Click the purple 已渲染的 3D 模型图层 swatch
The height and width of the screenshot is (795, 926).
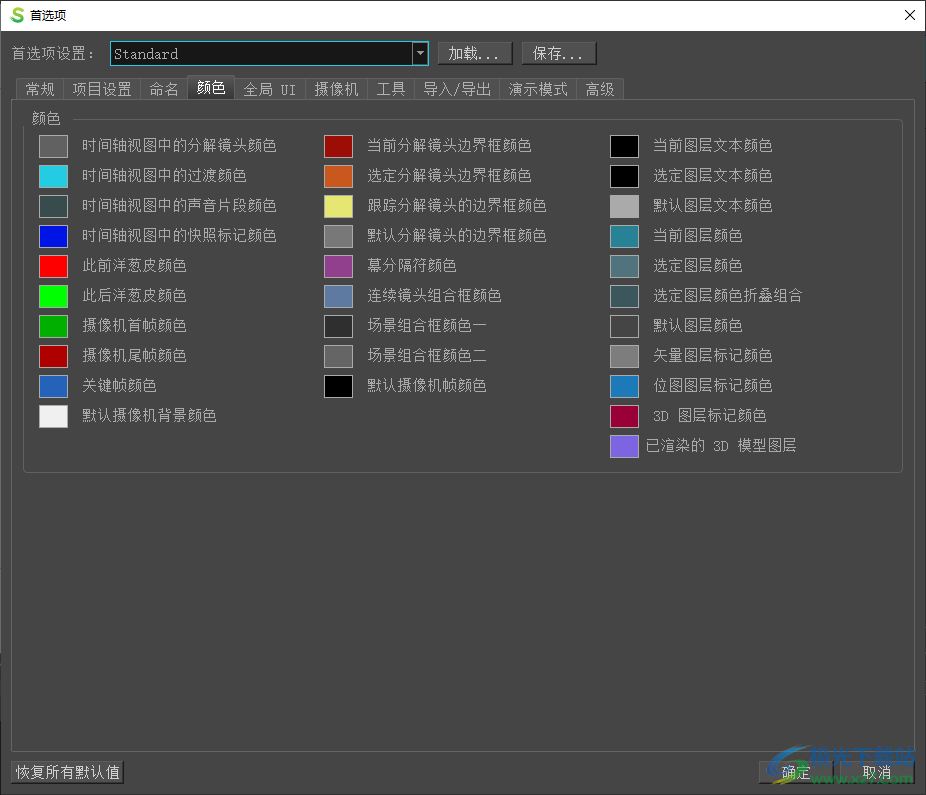624,447
